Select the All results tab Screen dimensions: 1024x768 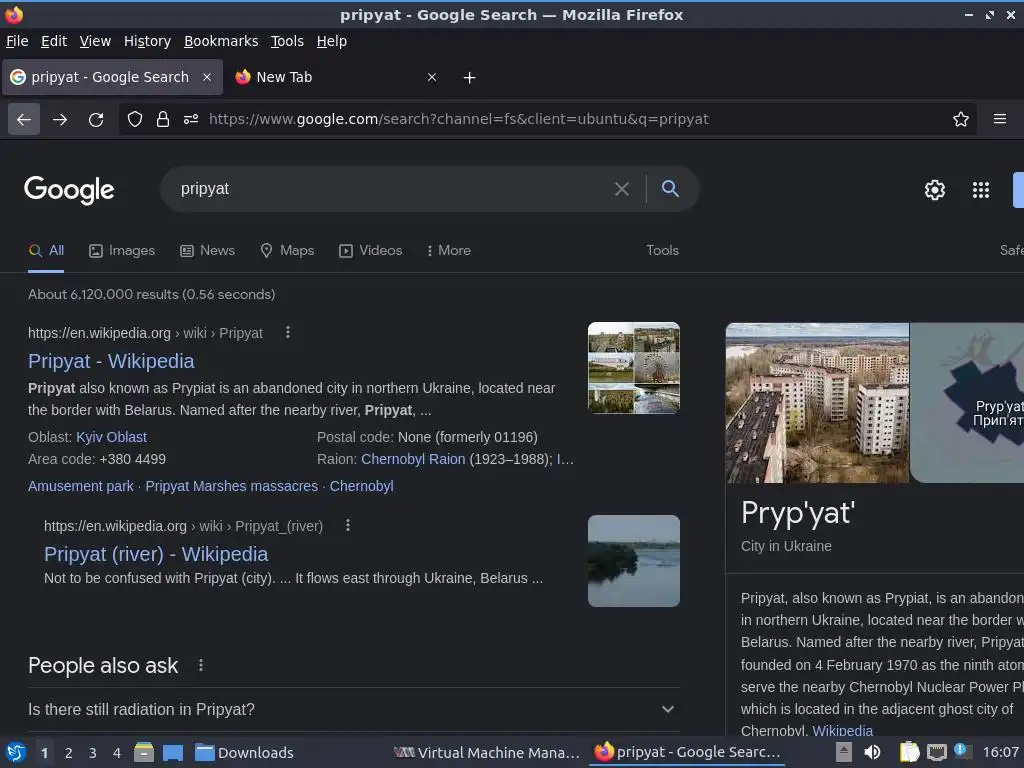click(46, 250)
